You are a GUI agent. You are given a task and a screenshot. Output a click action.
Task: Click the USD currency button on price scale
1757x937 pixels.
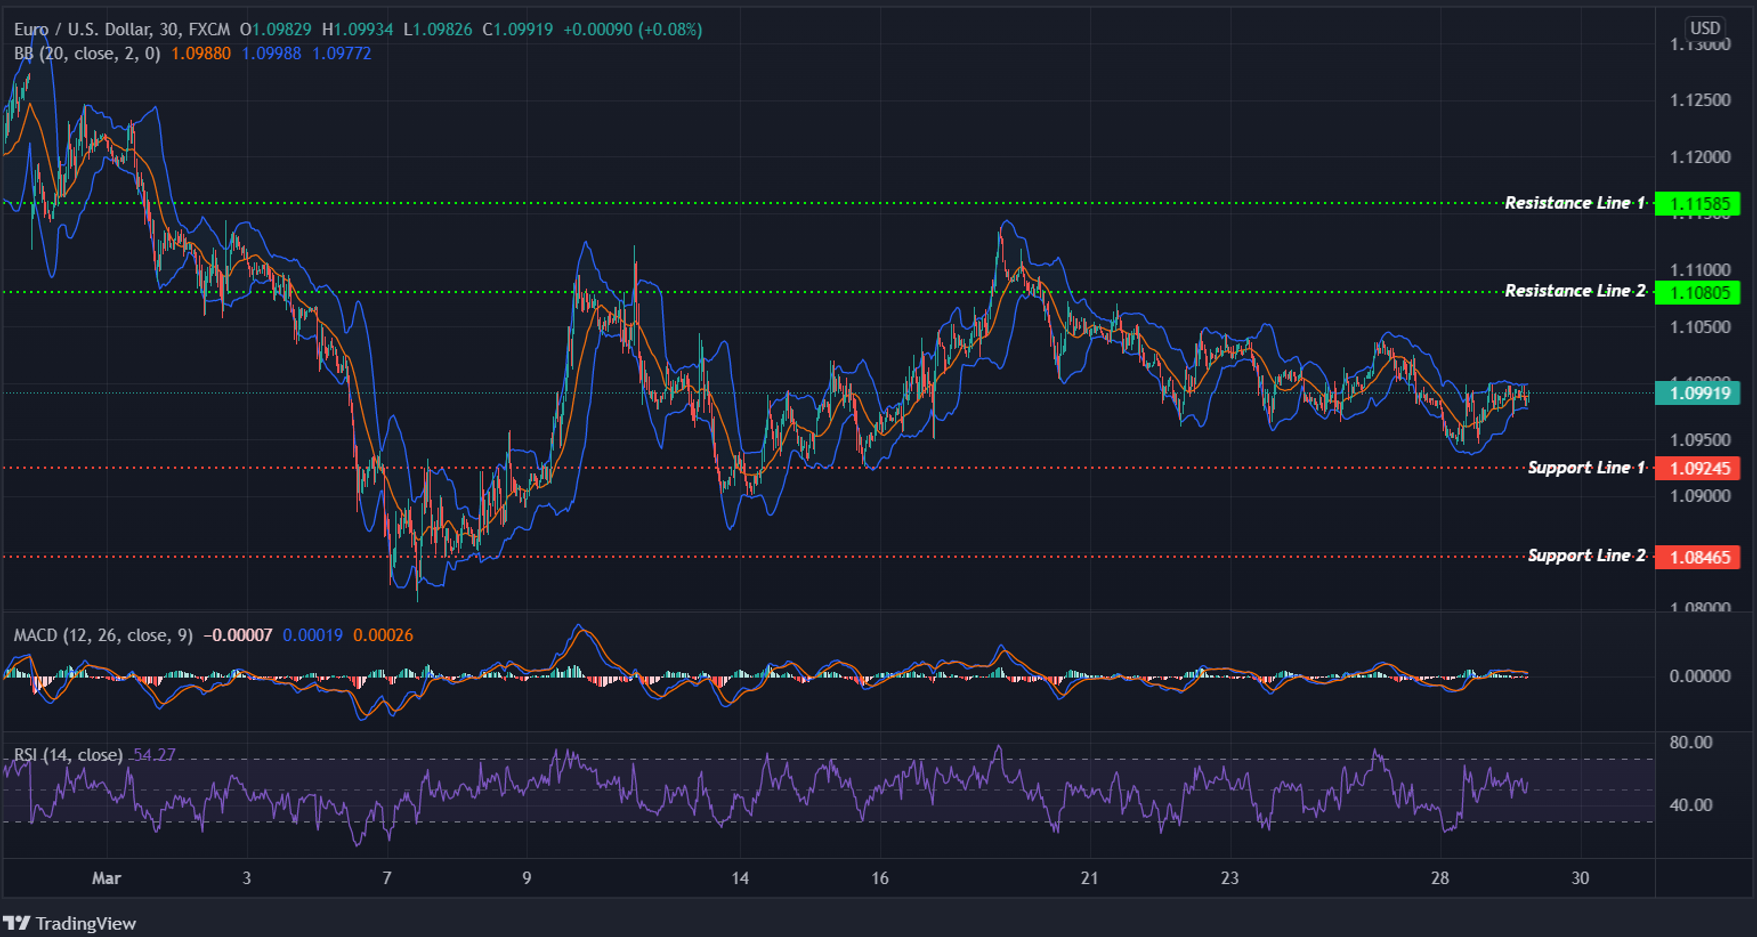(1707, 27)
